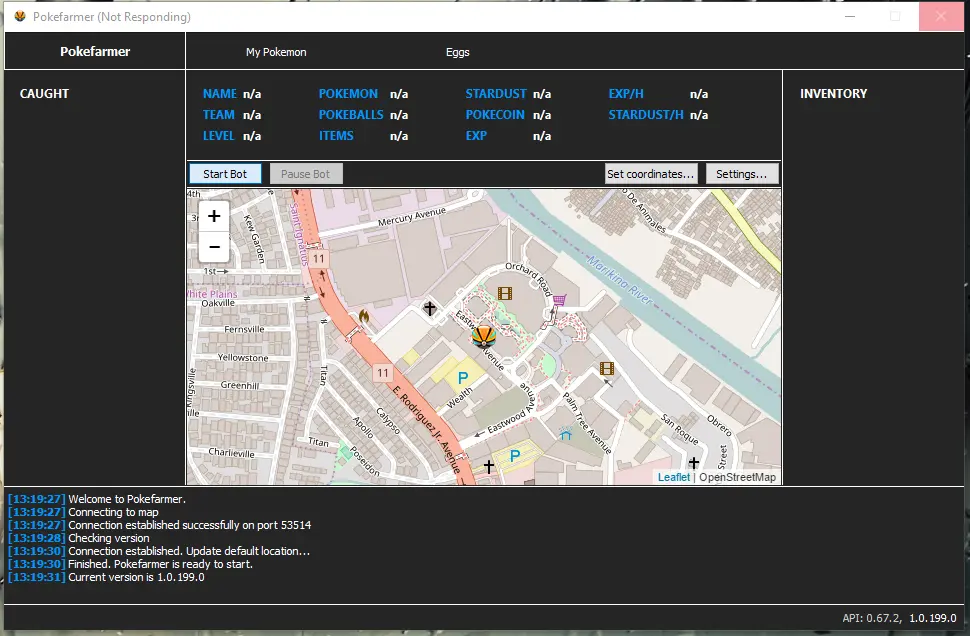Screen dimensions: 970x636
Task: Click the Palm Tree Avenue label on map
Action: (x=587, y=422)
